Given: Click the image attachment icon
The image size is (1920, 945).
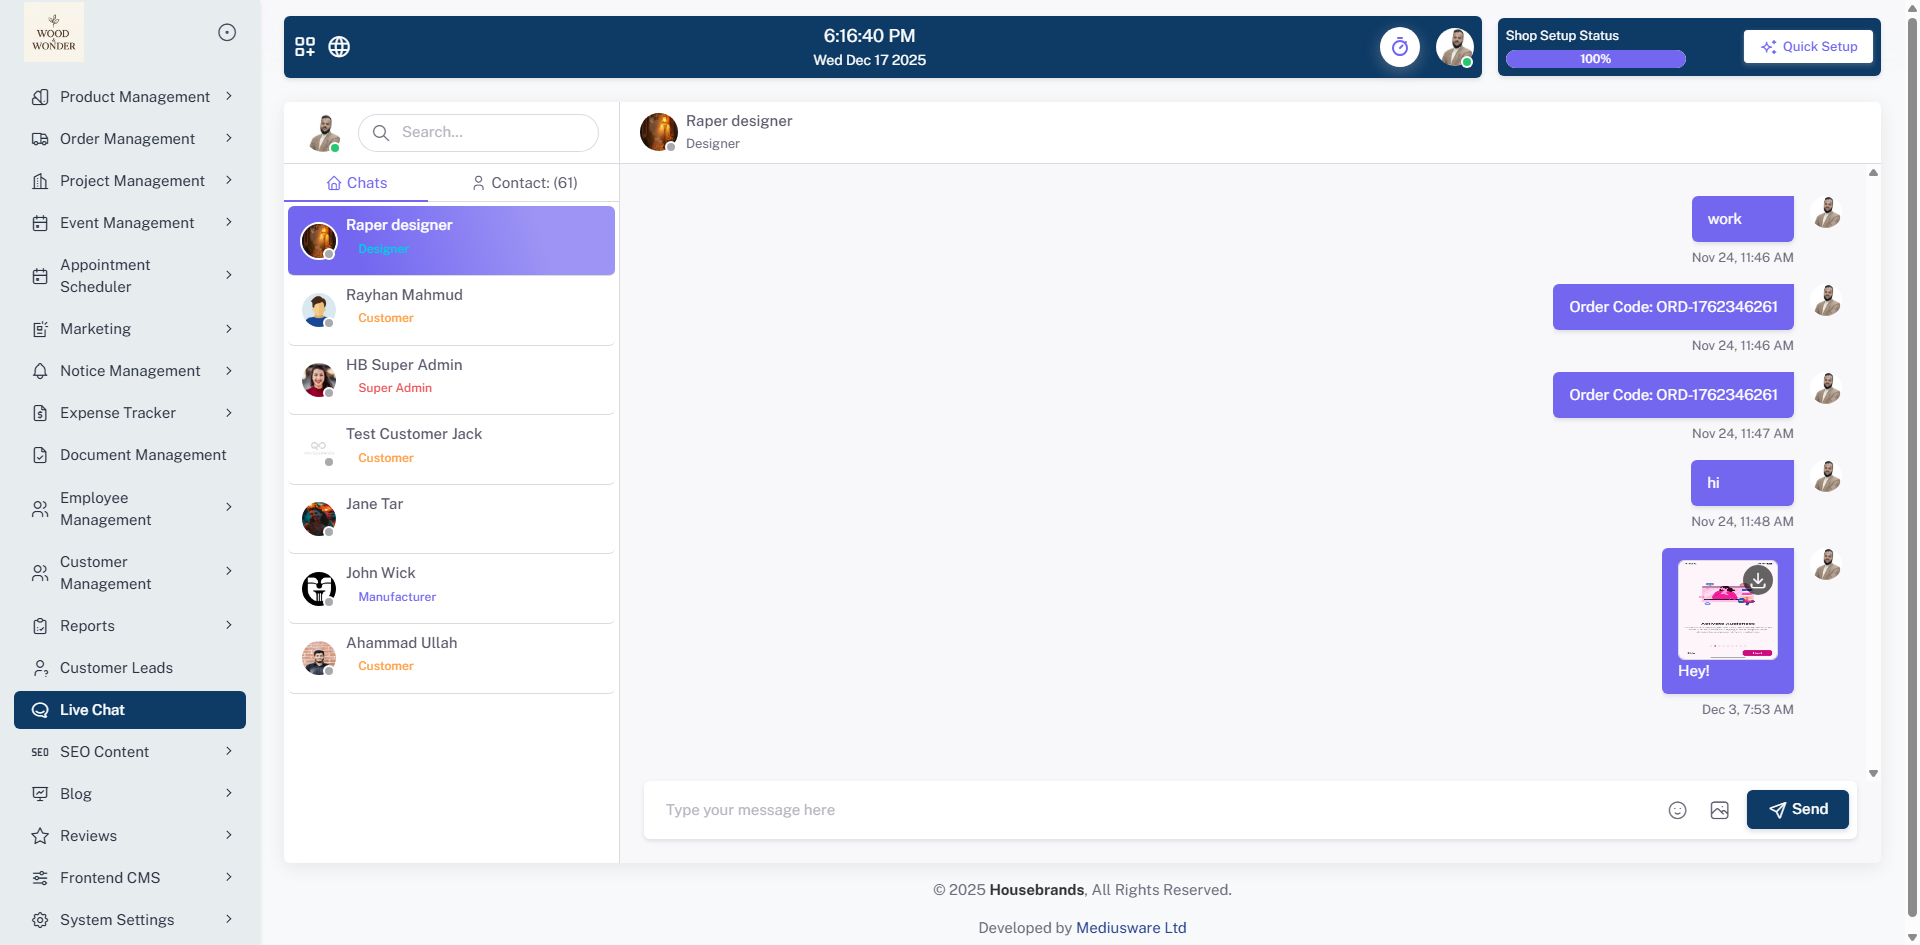Looking at the screenshot, I should coord(1719,810).
